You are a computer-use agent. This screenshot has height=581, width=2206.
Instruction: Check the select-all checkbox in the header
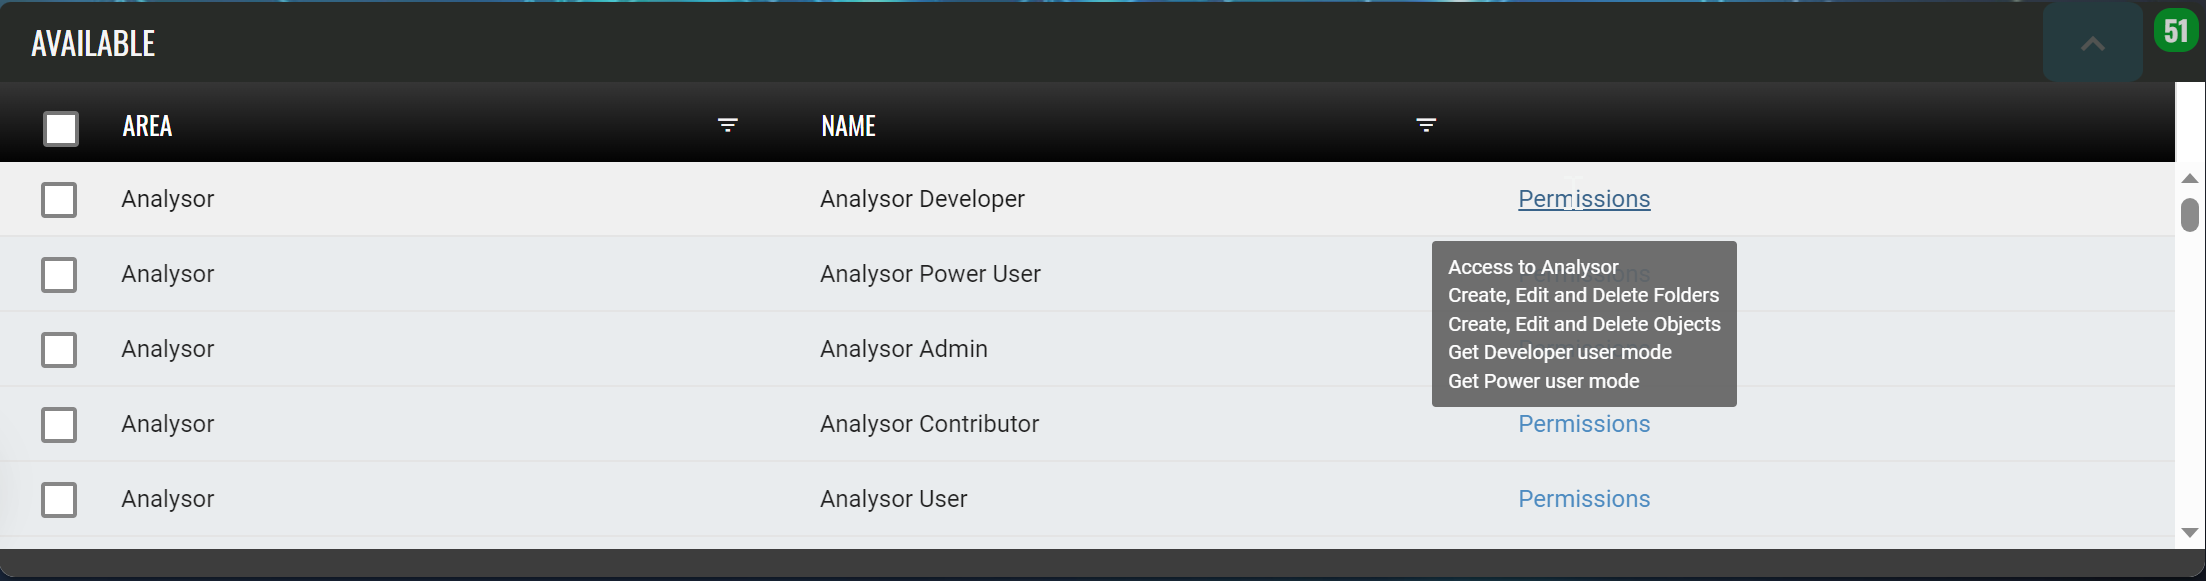[x=59, y=128]
